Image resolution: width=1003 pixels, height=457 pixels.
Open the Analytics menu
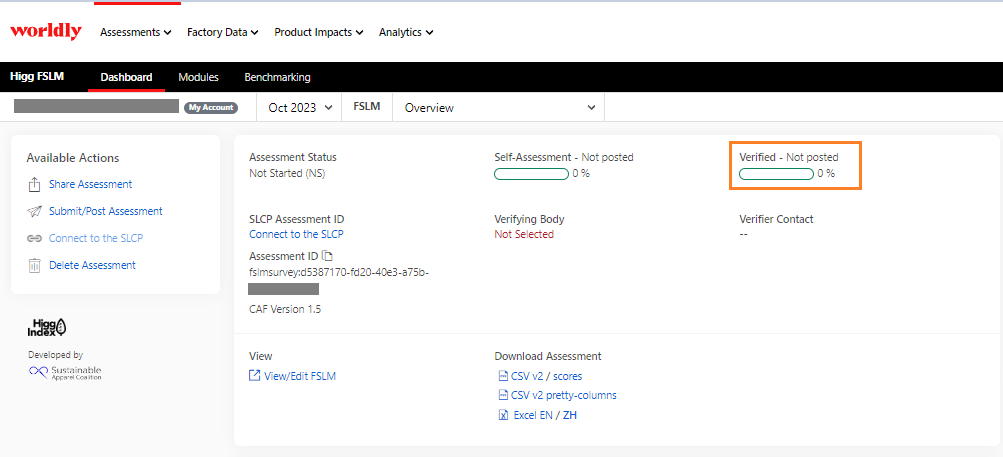point(405,32)
